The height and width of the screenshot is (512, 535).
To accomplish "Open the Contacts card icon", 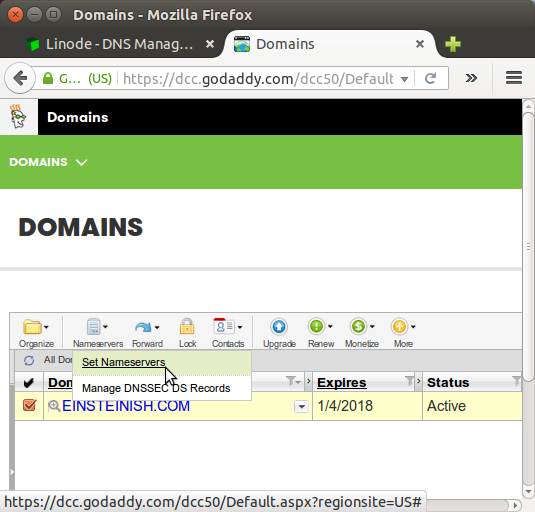I will click(224, 326).
